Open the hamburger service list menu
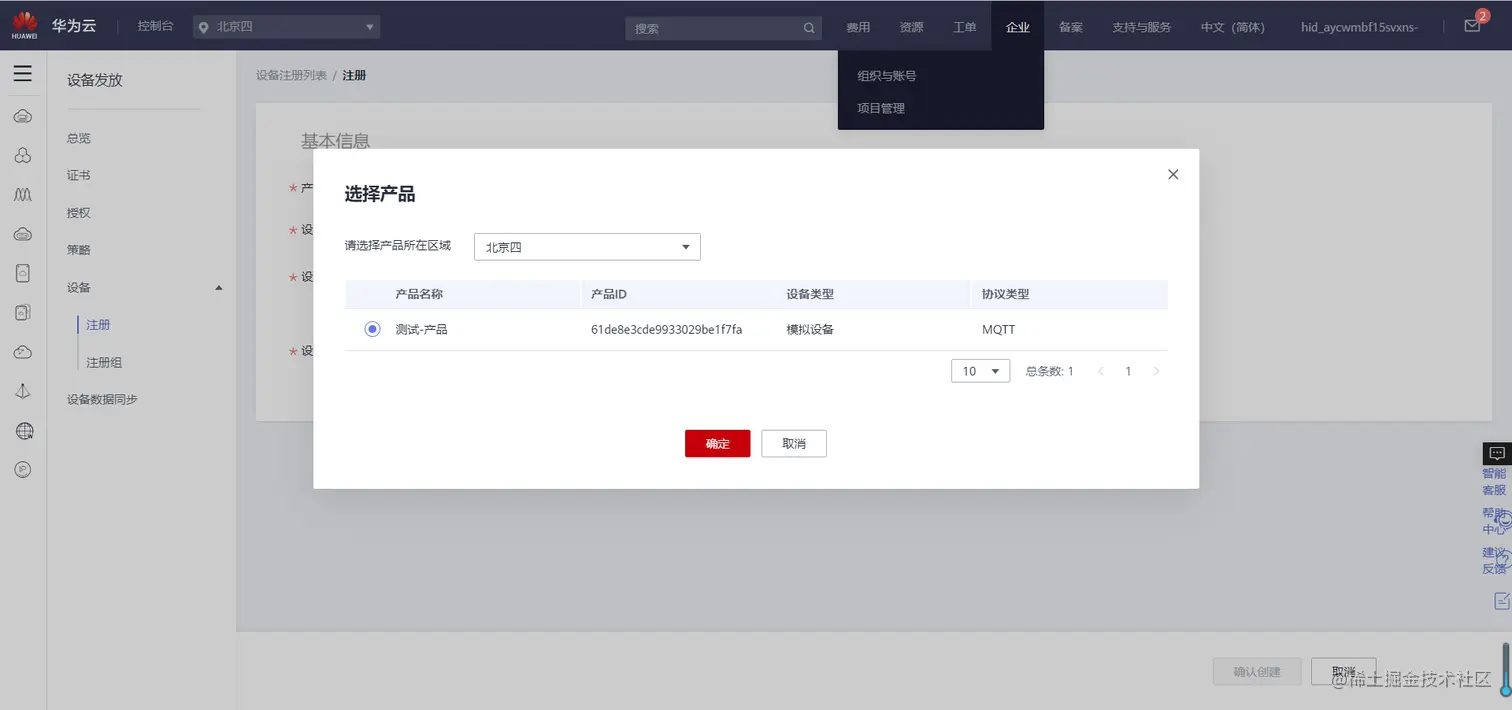This screenshot has width=1512, height=710. [x=22, y=73]
